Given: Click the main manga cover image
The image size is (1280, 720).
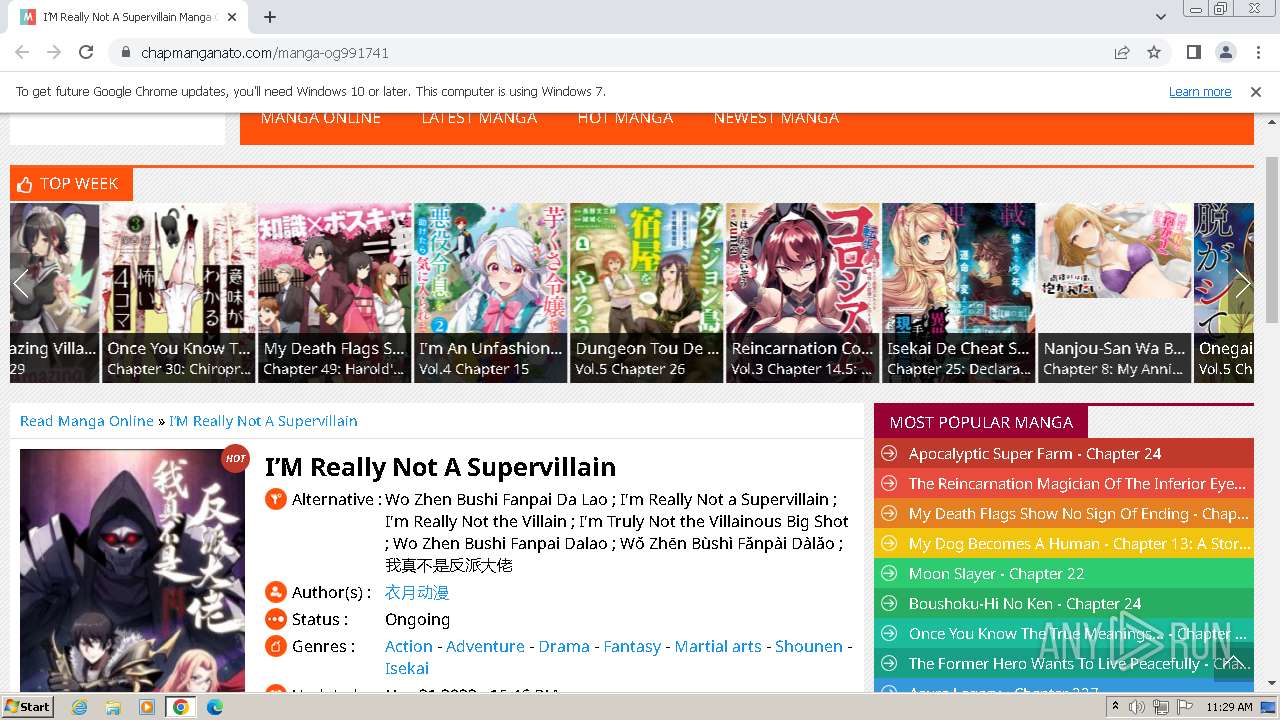Looking at the screenshot, I should click(x=132, y=571).
